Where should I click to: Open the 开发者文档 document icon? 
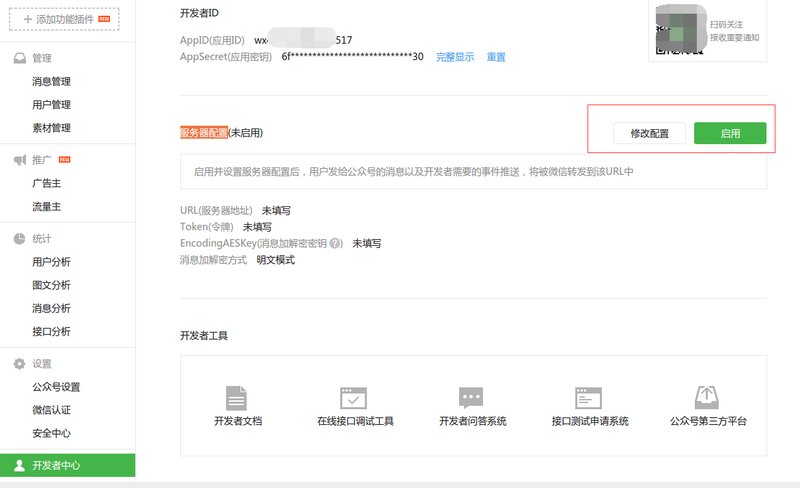[x=237, y=398]
